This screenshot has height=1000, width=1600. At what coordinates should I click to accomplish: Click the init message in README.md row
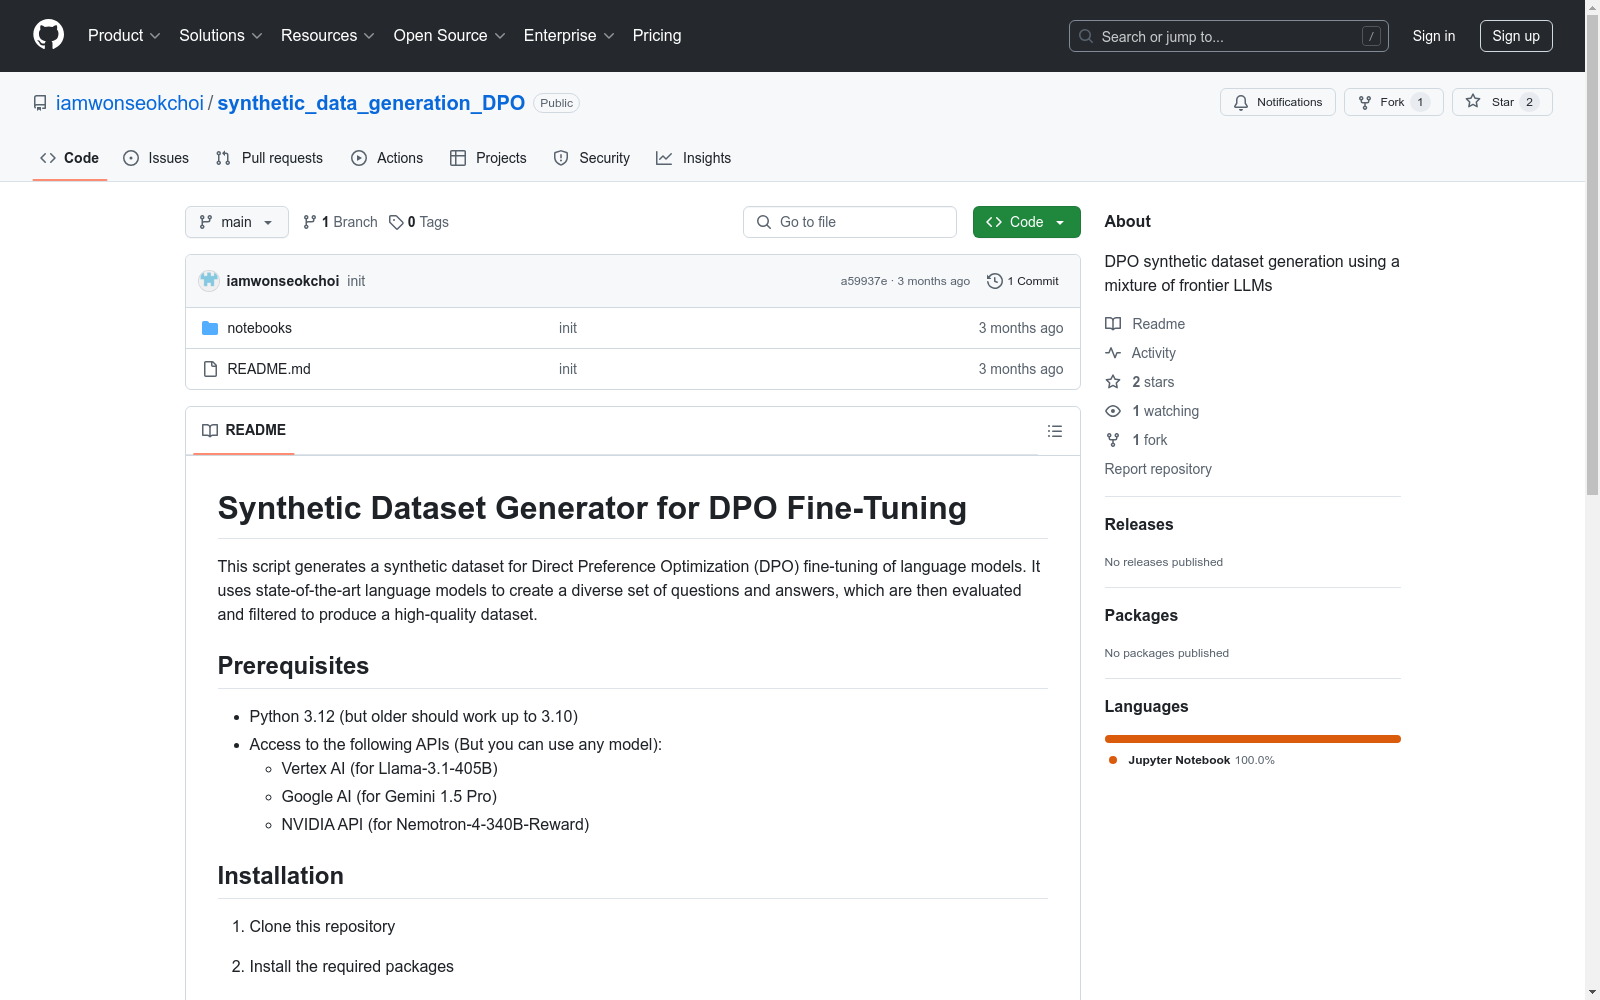tap(568, 369)
